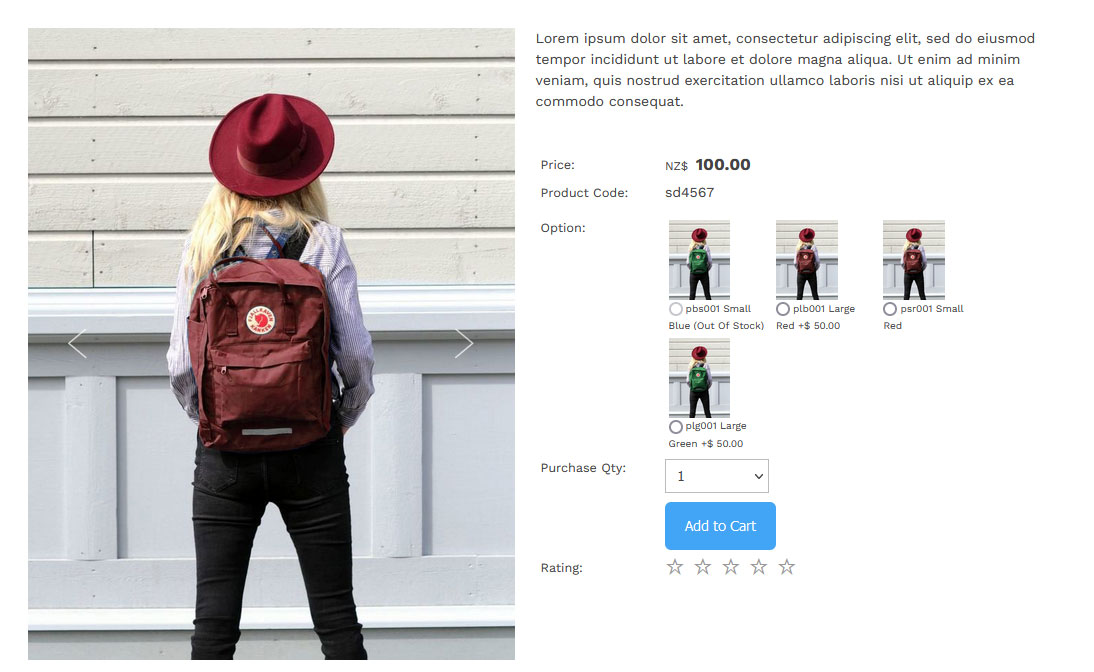Rate the product two stars

[x=703, y=567]
